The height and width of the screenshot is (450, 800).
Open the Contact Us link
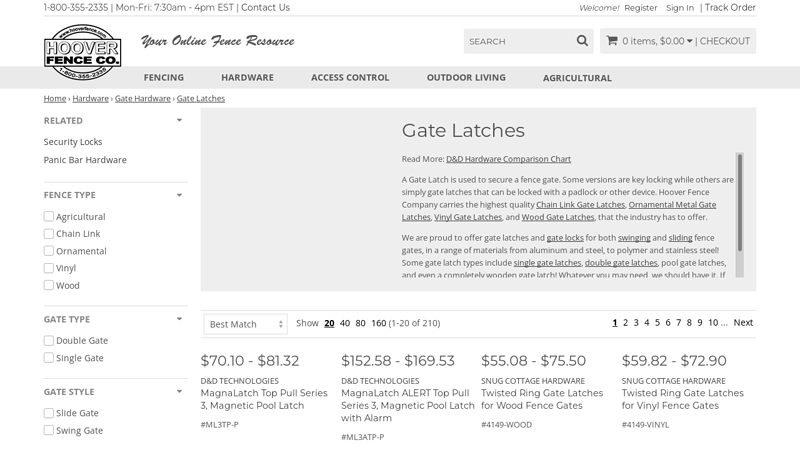(265, 8)
